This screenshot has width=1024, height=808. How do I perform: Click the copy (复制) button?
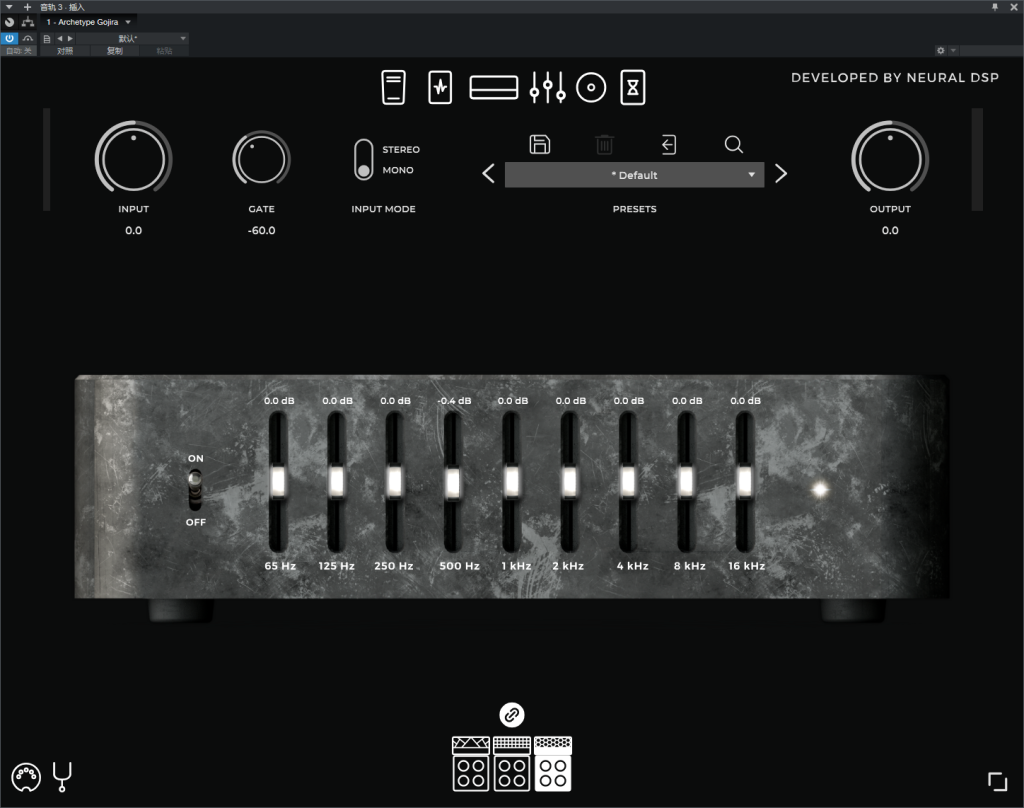point(114,50)
